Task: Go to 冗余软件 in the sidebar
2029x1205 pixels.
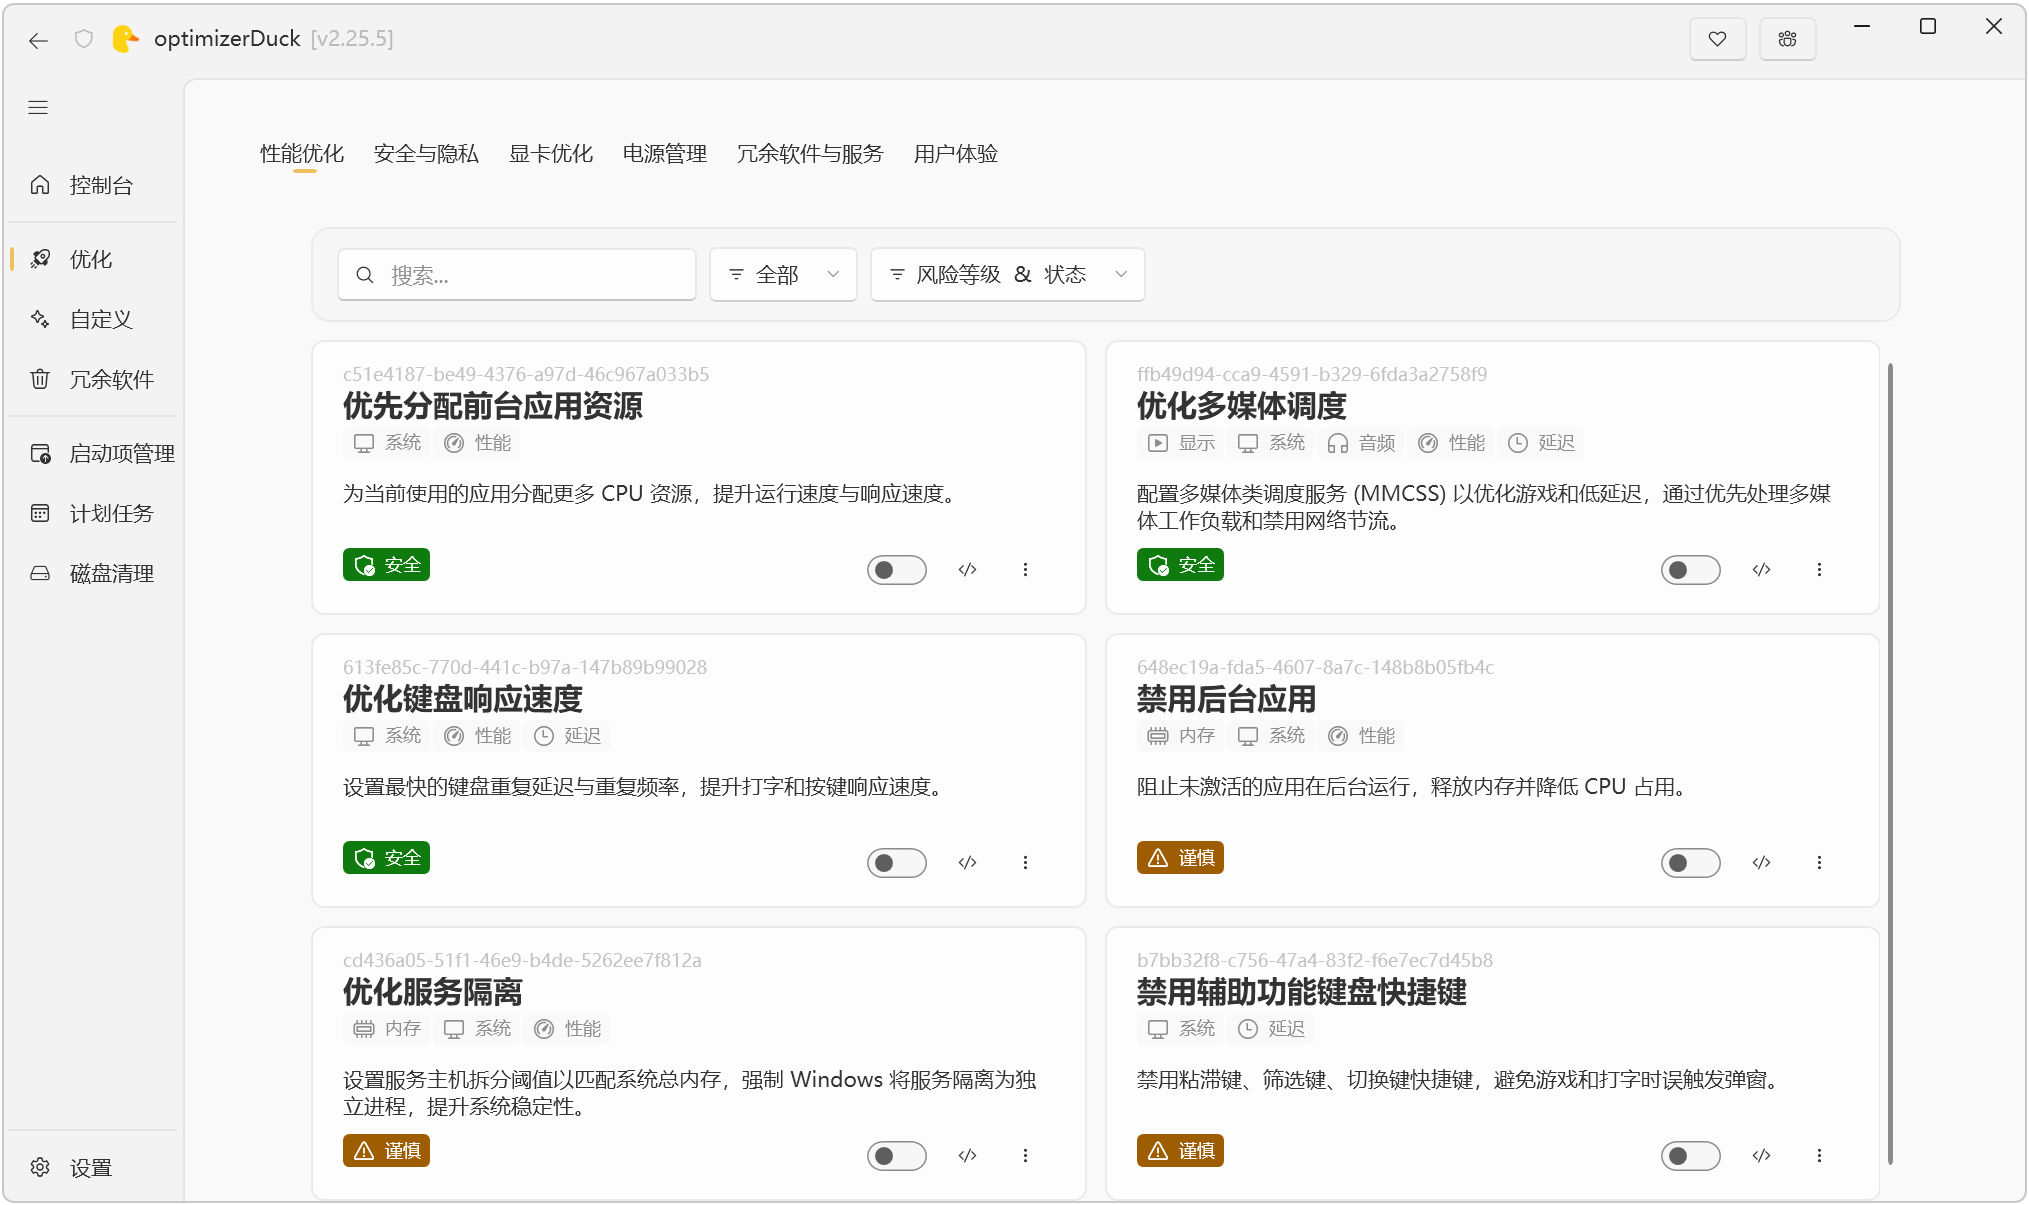Action: 94,379
